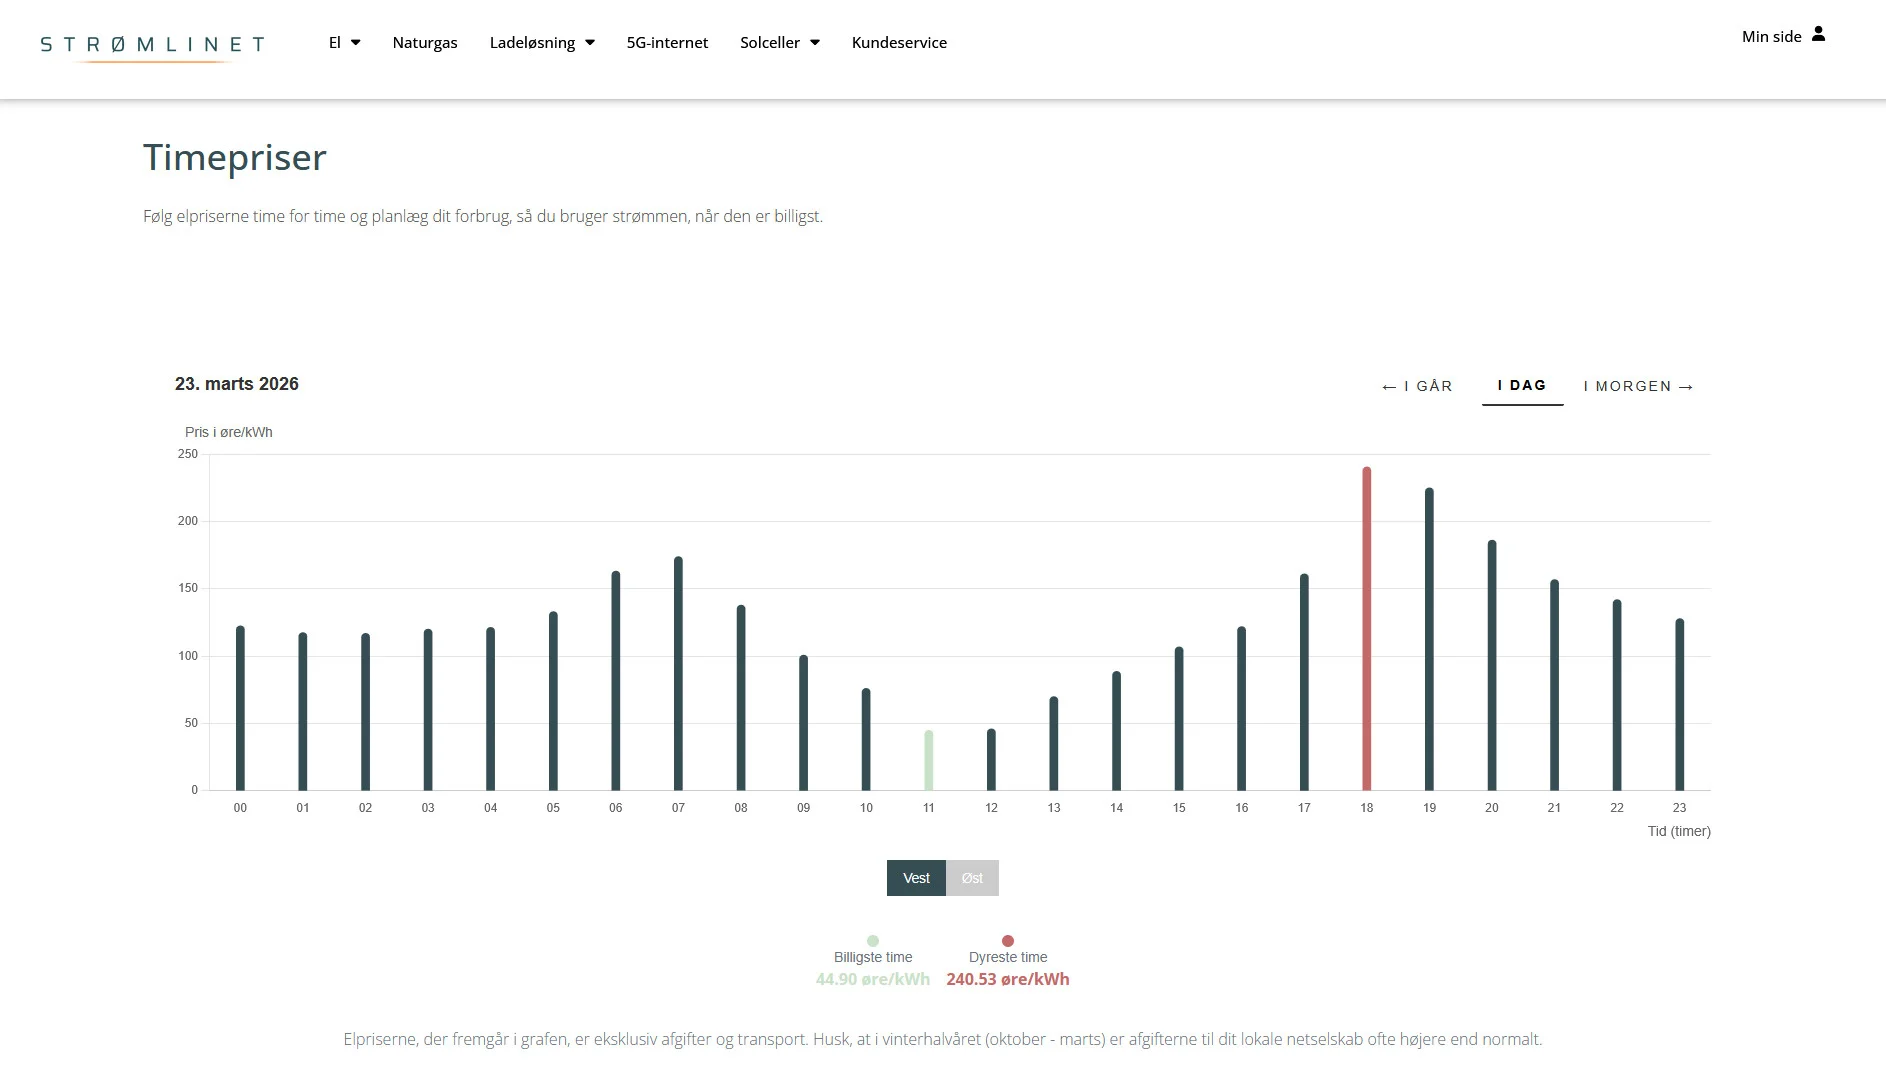Click the bar for hour 19
The image size is (1886, 1080).
1429,640
